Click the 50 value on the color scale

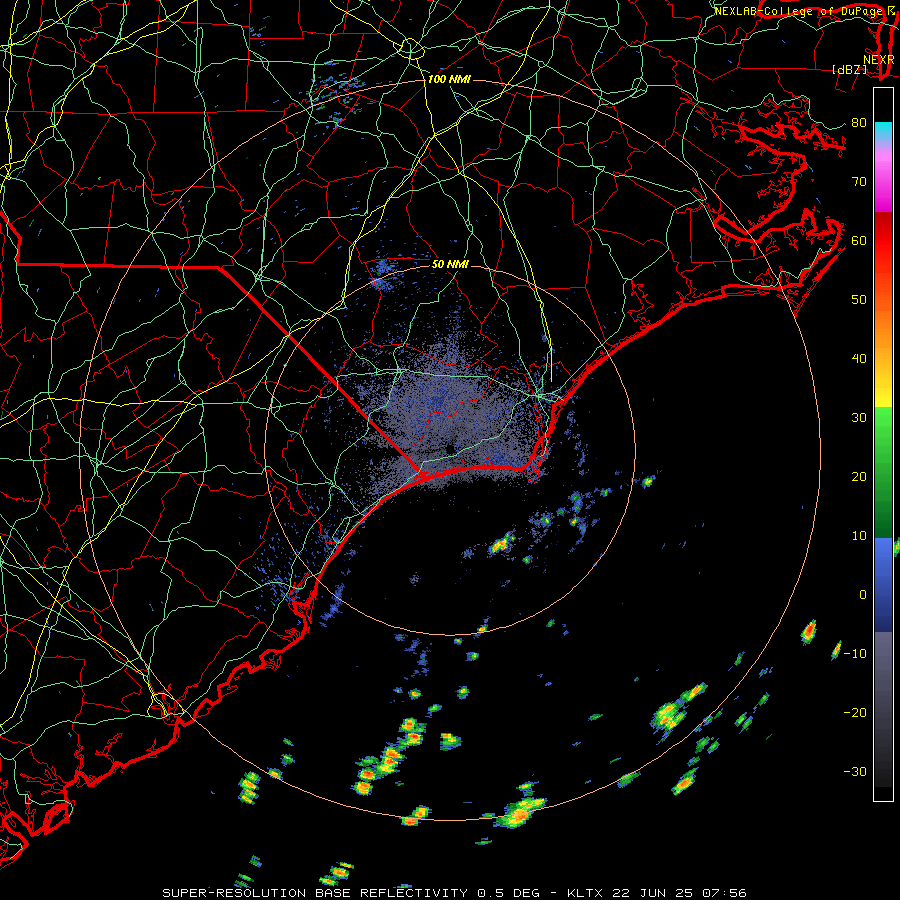859,300
